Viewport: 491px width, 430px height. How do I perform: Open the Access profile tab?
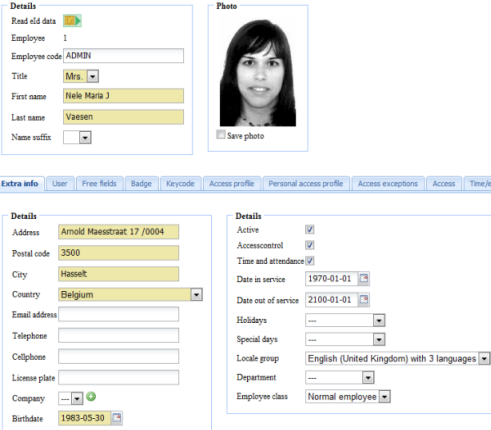[x=232, y=184]
